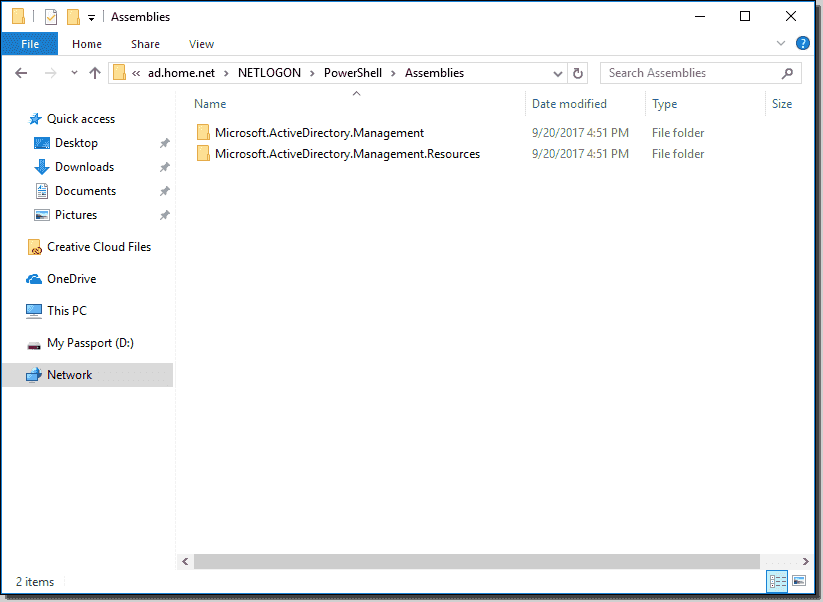823x602 pixels.
Task: Click the Quick access star icon
Action: pos(35,119)
